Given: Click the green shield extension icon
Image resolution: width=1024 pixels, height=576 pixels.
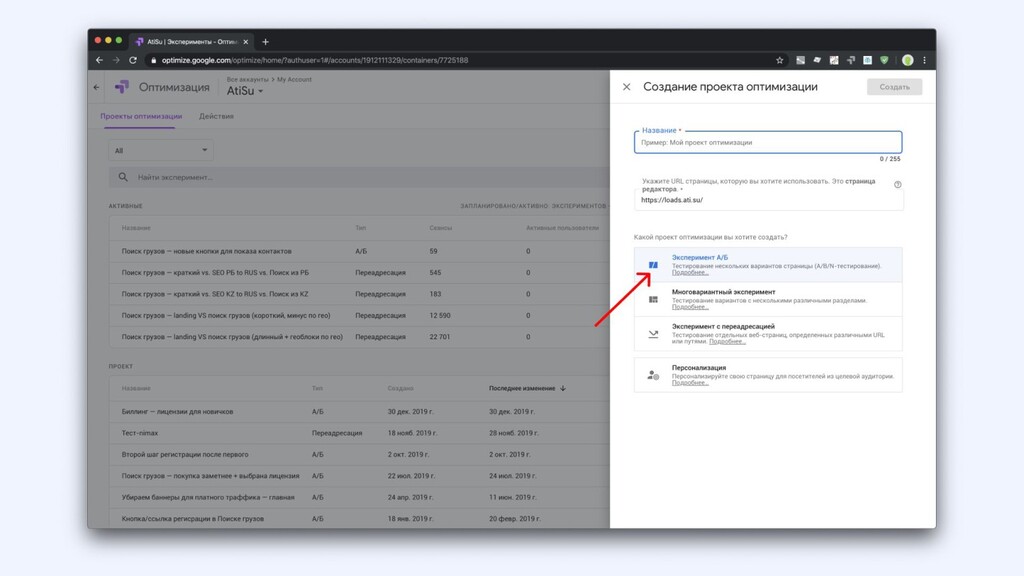Looking at the screenshot, I should tap(884, 60).
